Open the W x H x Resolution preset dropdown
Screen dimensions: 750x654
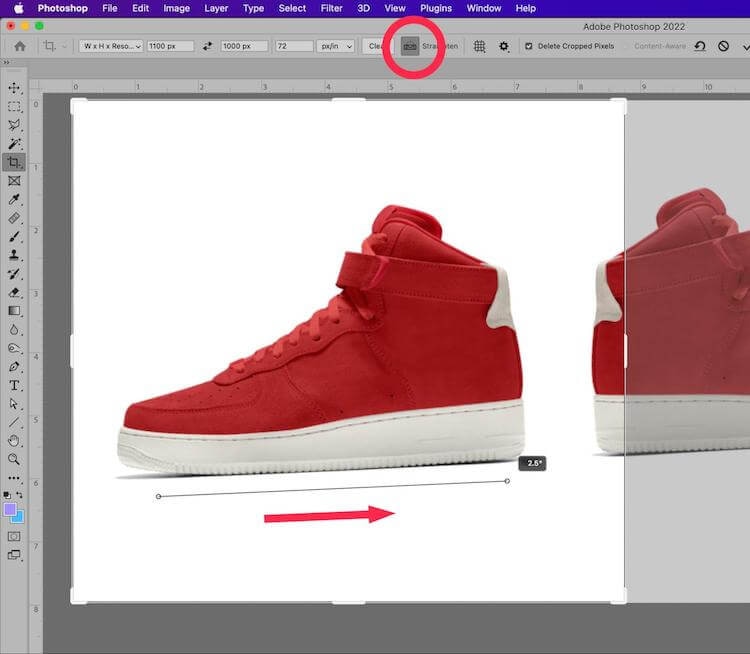pyautogui.click(x=112, y=46)
